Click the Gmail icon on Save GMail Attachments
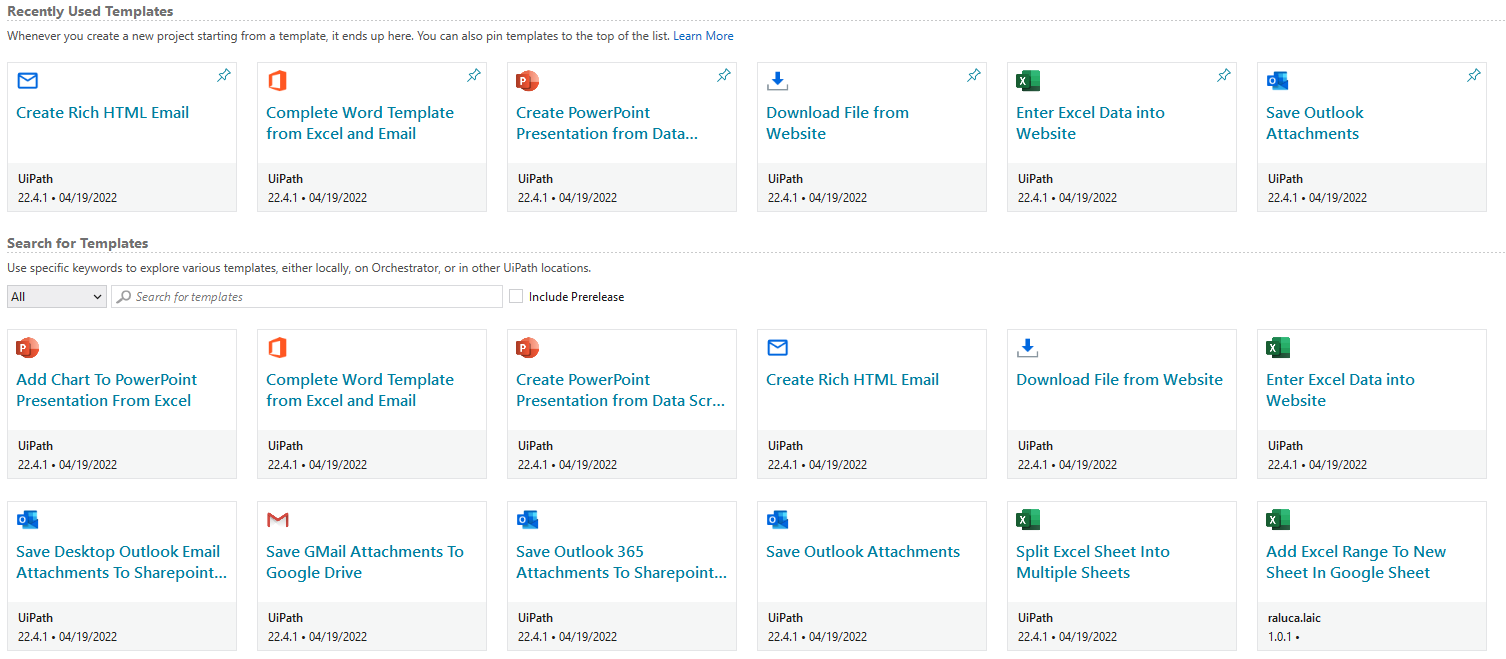Screen dimensions: 1506x659 coord(278,520)
